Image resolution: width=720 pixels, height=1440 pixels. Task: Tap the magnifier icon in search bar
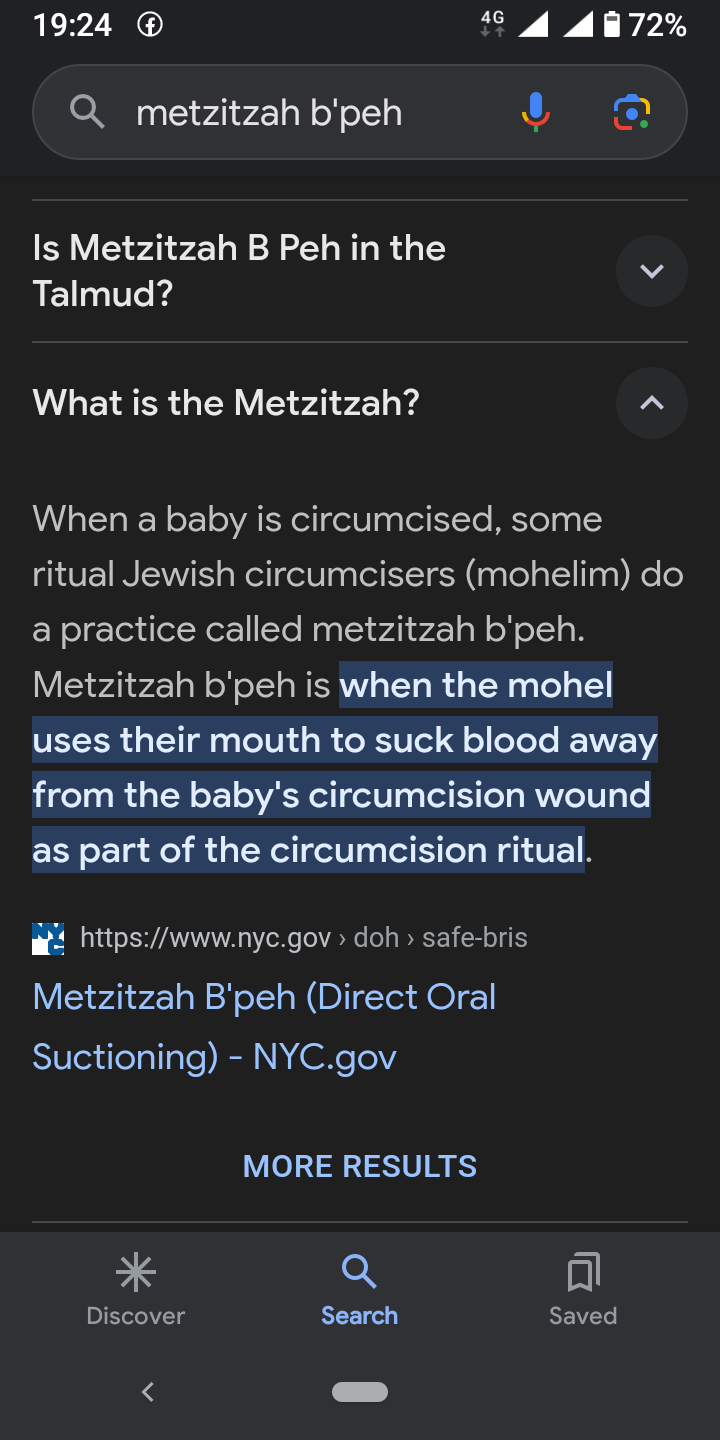pyautogui.click(x=88, y=112)
